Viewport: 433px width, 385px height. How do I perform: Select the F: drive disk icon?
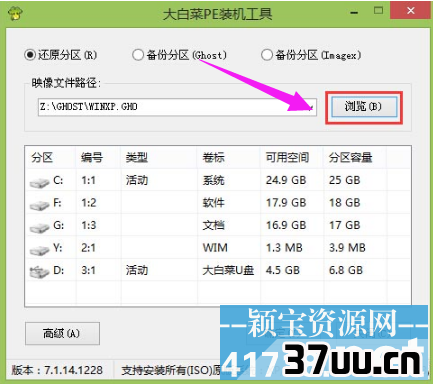(x=39, y=205)
